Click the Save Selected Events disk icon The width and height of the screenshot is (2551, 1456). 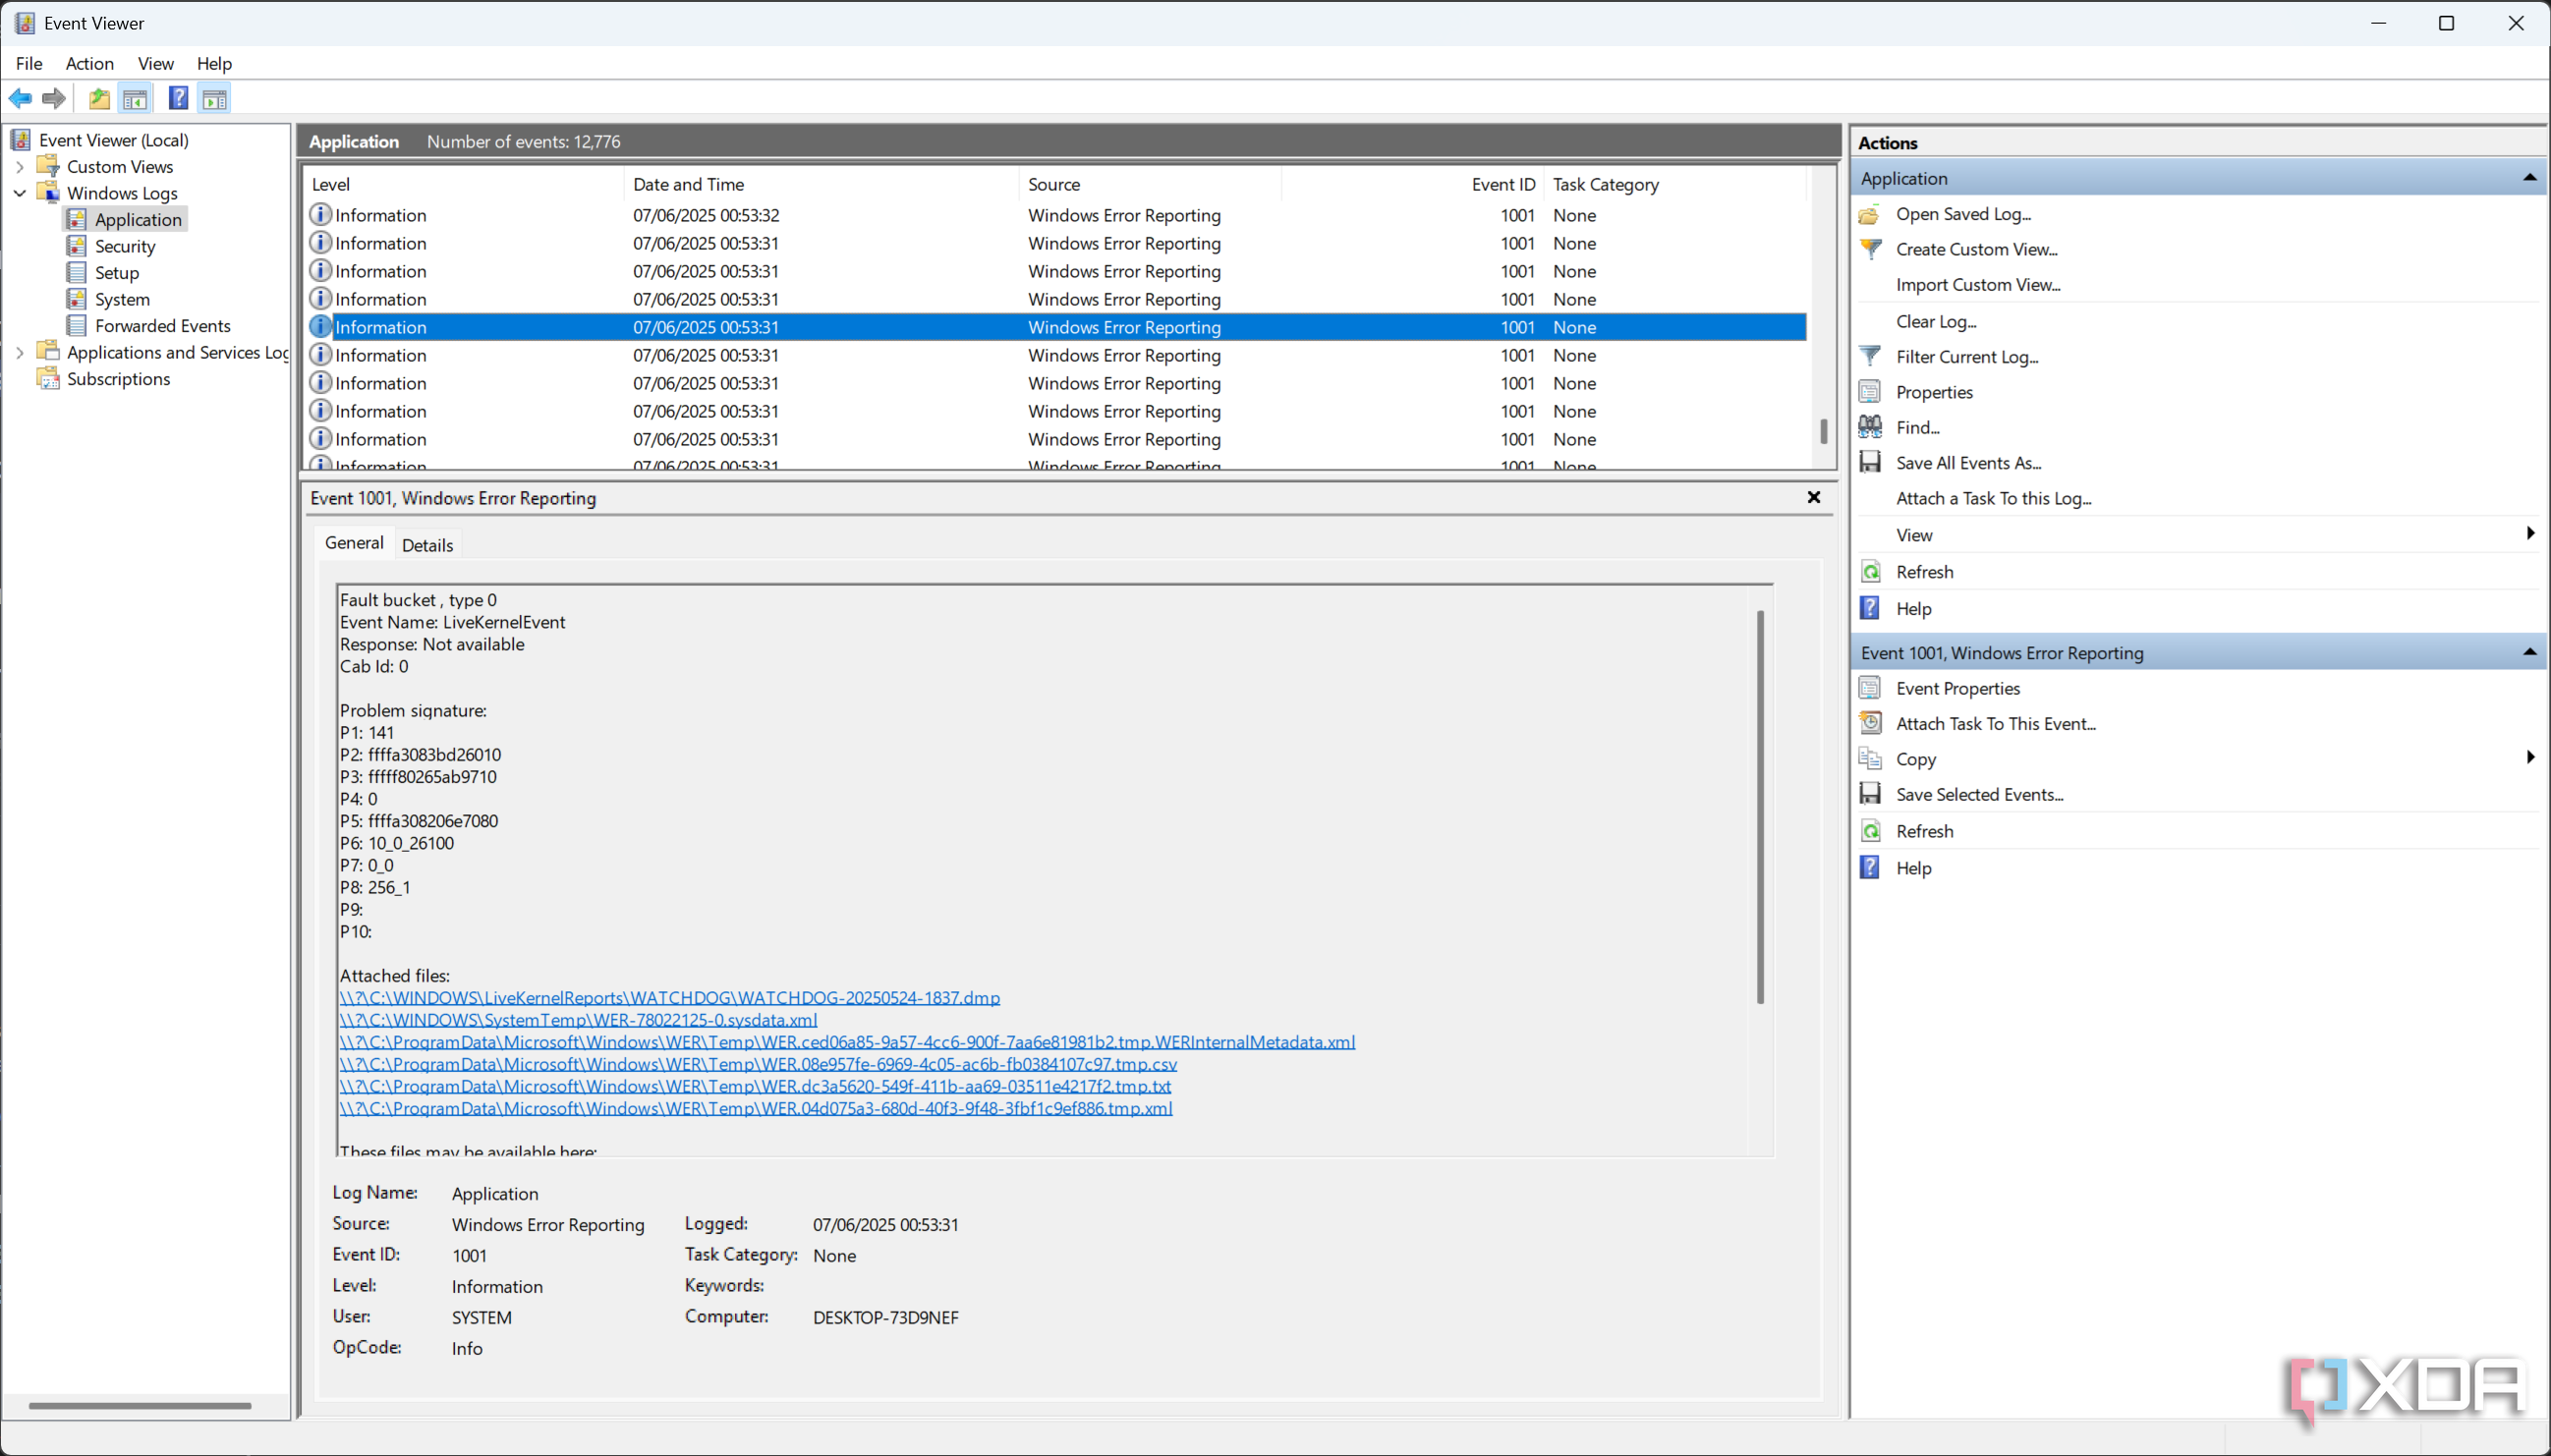(x=1869, y=794)
